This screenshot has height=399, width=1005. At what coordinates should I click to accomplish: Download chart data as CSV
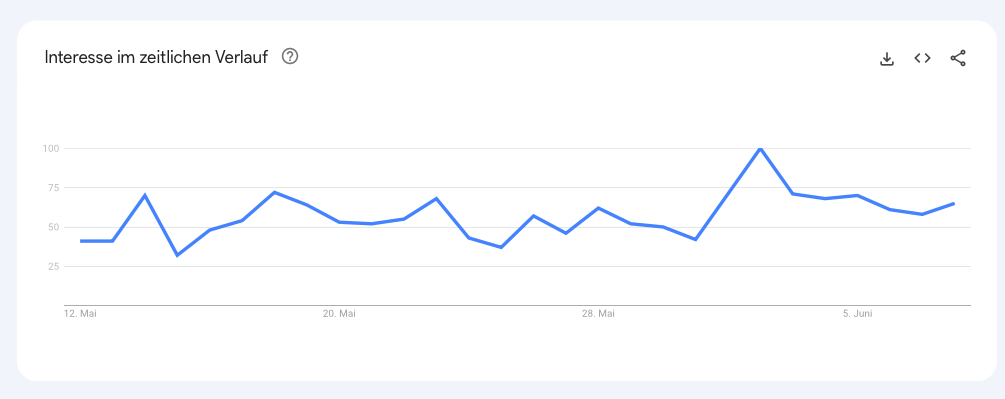click(x=886, y=59)
